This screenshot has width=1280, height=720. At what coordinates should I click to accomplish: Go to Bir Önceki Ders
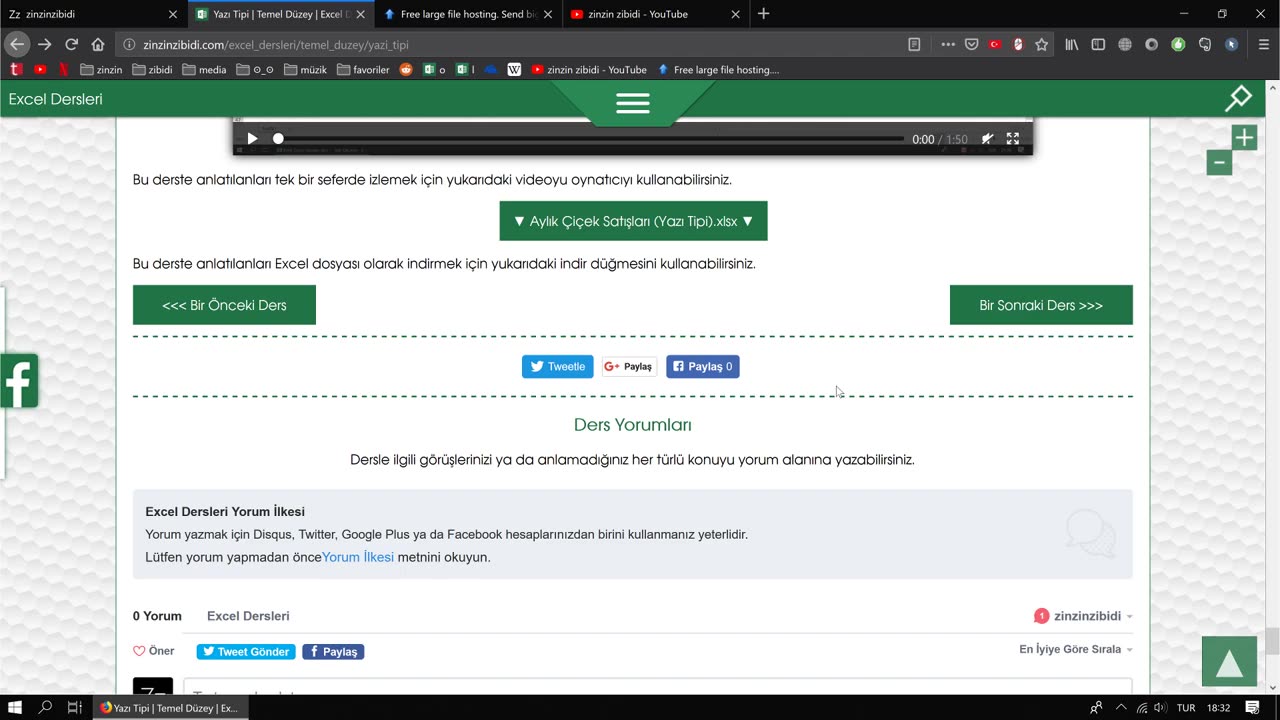(224, 305)
